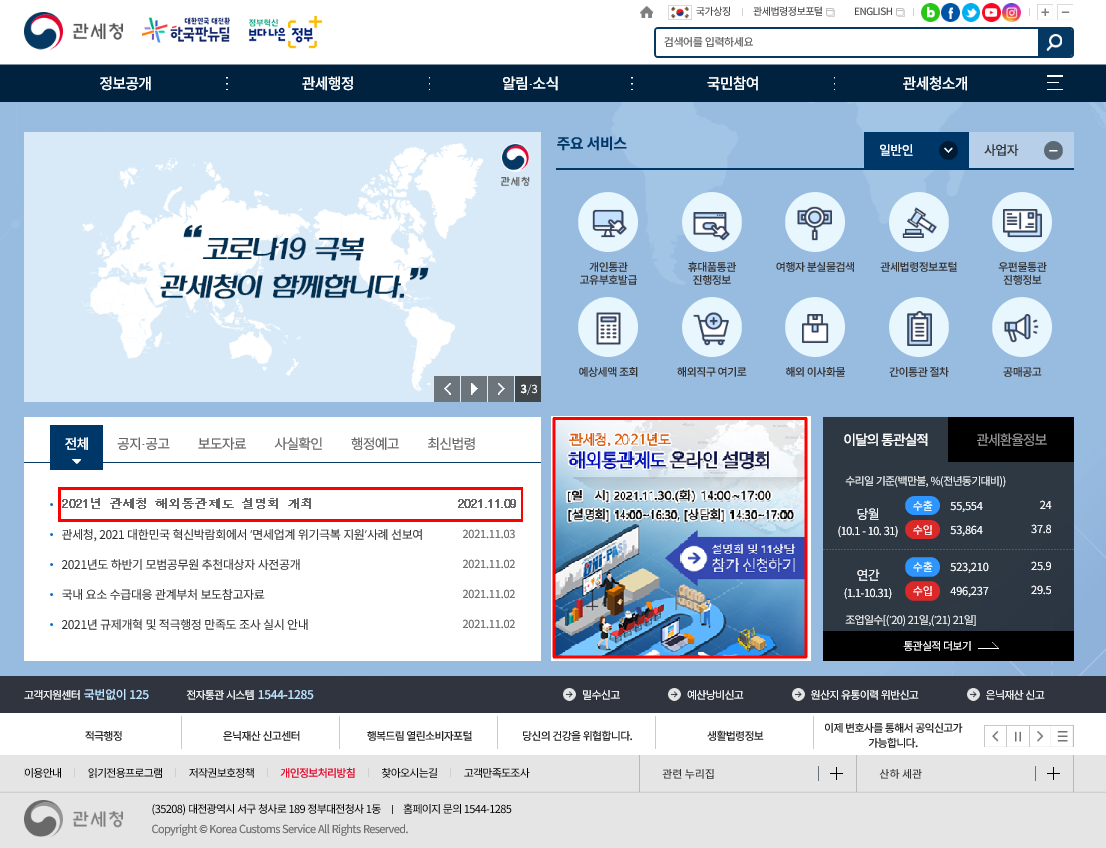Open the 관세행정 navigation menu
Image resolution: width=1106 pixels, height=848 pixels.
pyautogui.click(x=328, y=84)
